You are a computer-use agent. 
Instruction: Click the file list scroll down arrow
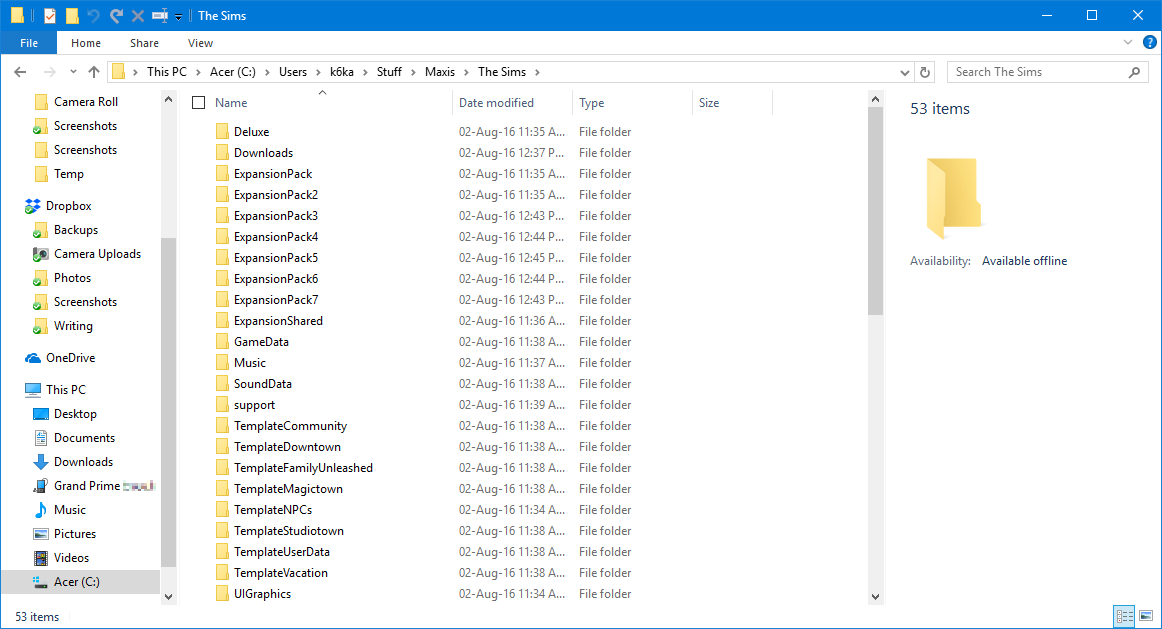tap(875, 596)
